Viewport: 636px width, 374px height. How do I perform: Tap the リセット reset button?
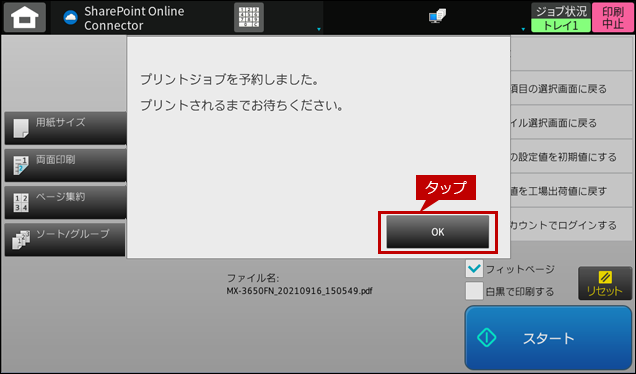pyautogui.click(x=605, y=283)
